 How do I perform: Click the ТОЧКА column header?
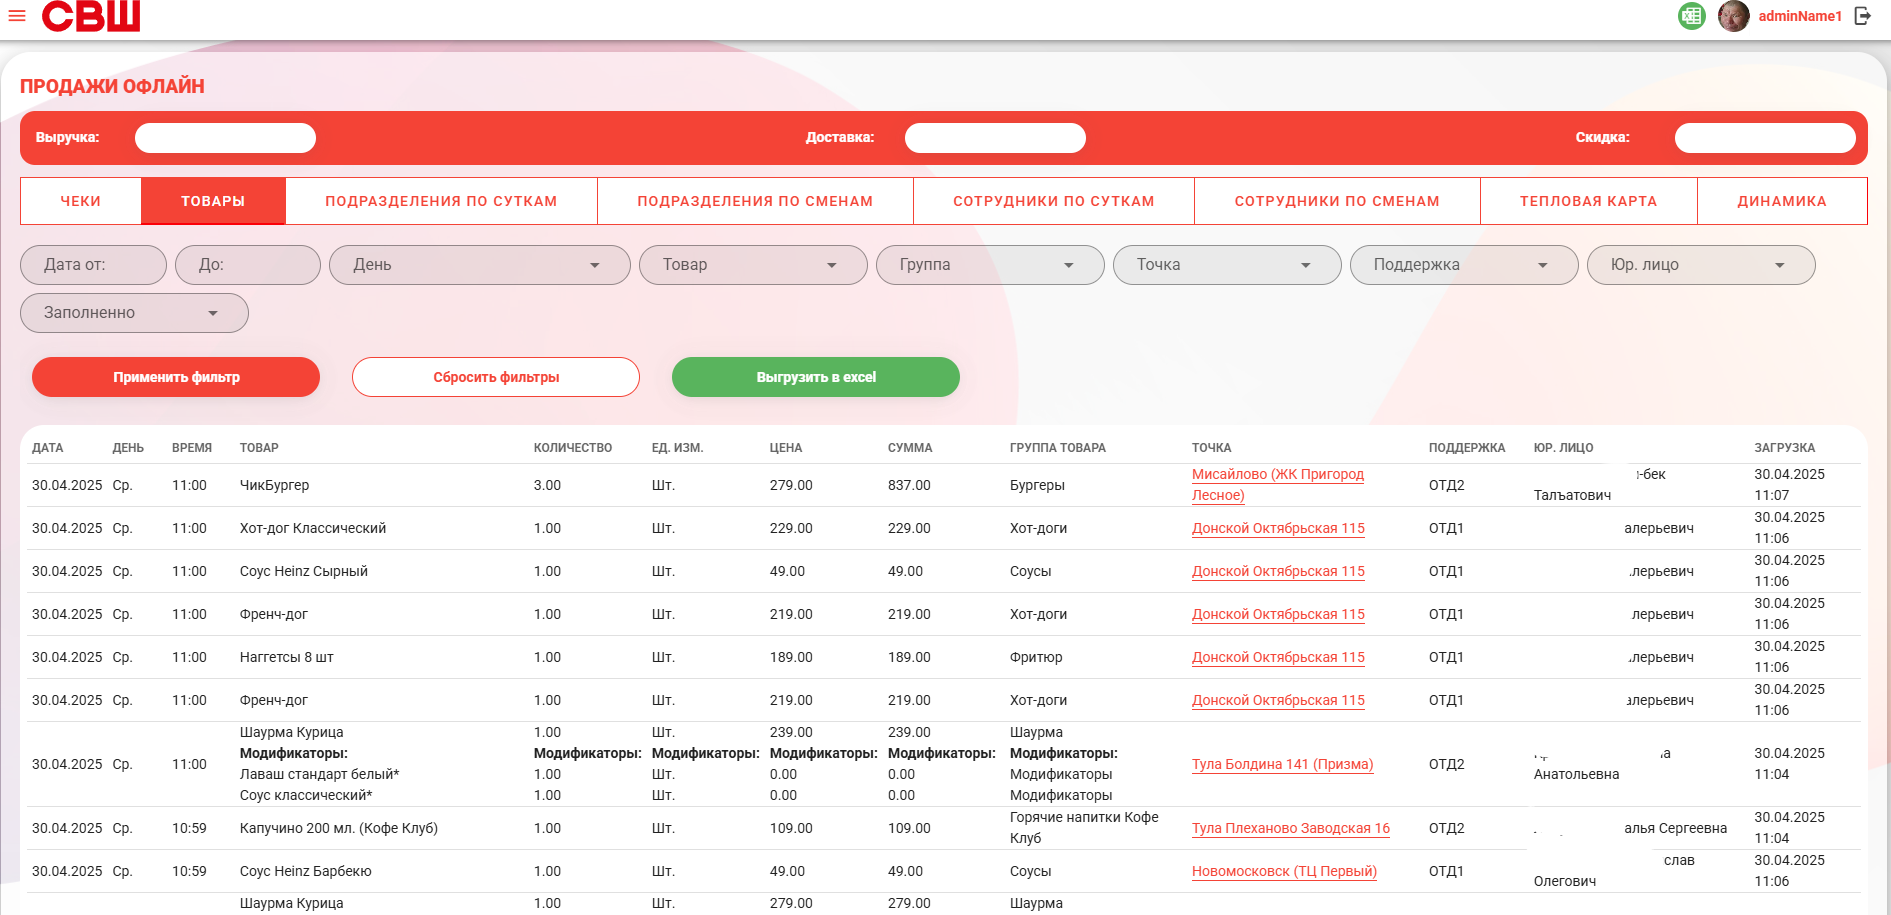(1212, 448)
